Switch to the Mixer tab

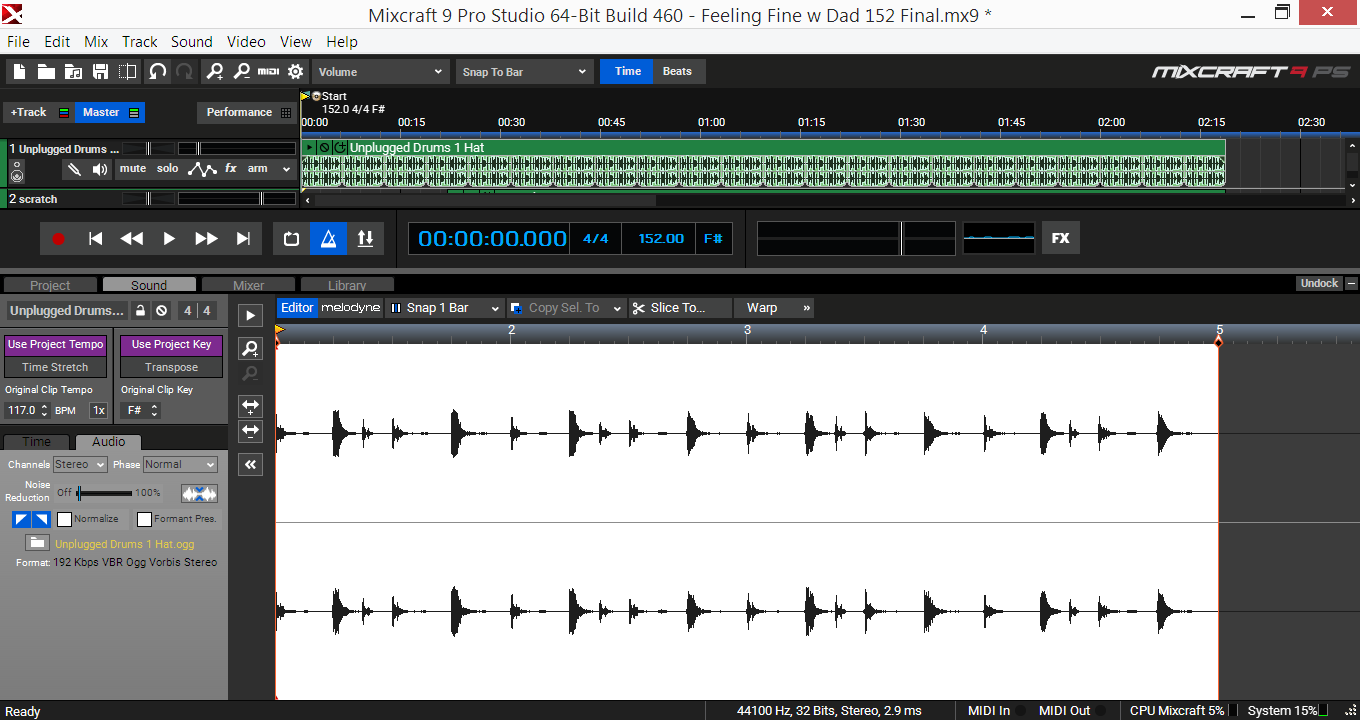click(249, 285)
